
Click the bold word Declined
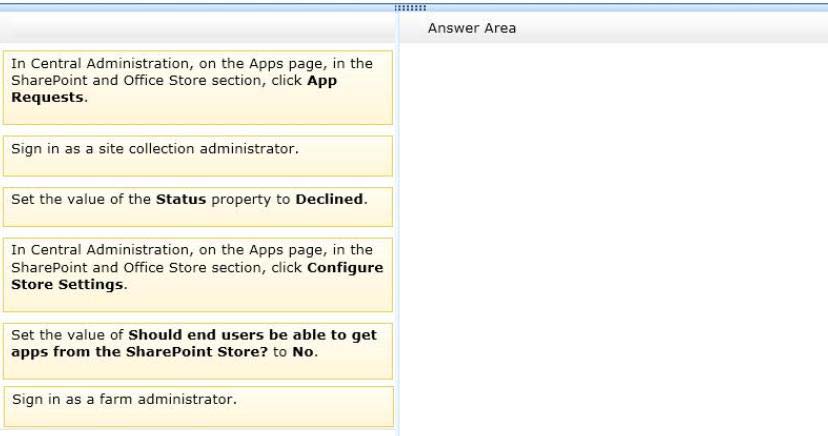coord(329,200)
